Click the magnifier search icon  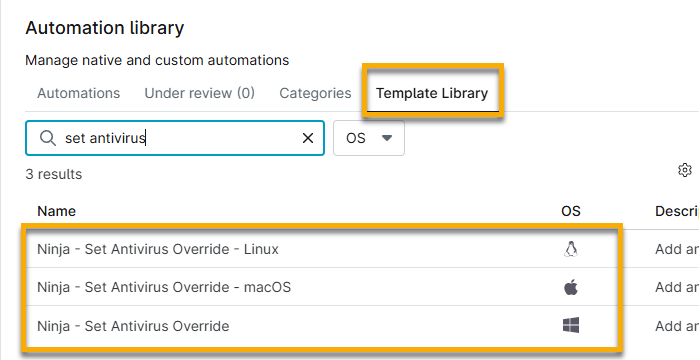[x=48, y=138]
